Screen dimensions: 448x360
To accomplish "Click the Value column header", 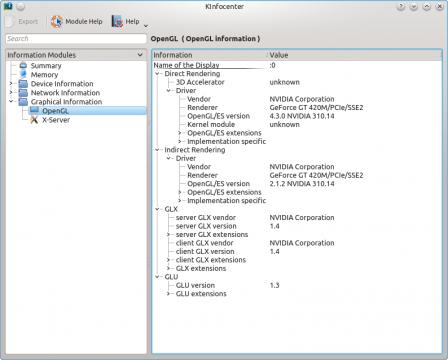I will tap(355, 55).
